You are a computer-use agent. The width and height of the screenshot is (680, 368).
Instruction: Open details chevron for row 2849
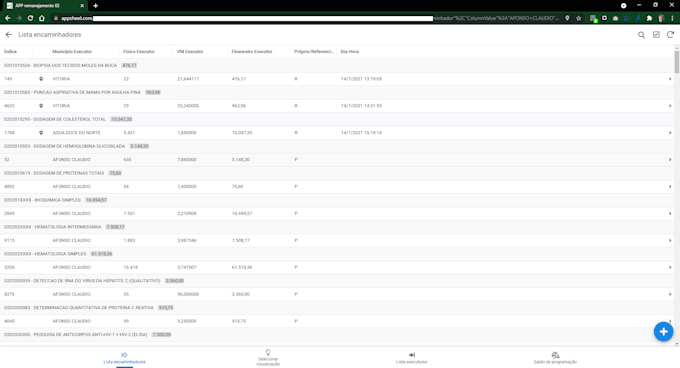click(670, 213)
